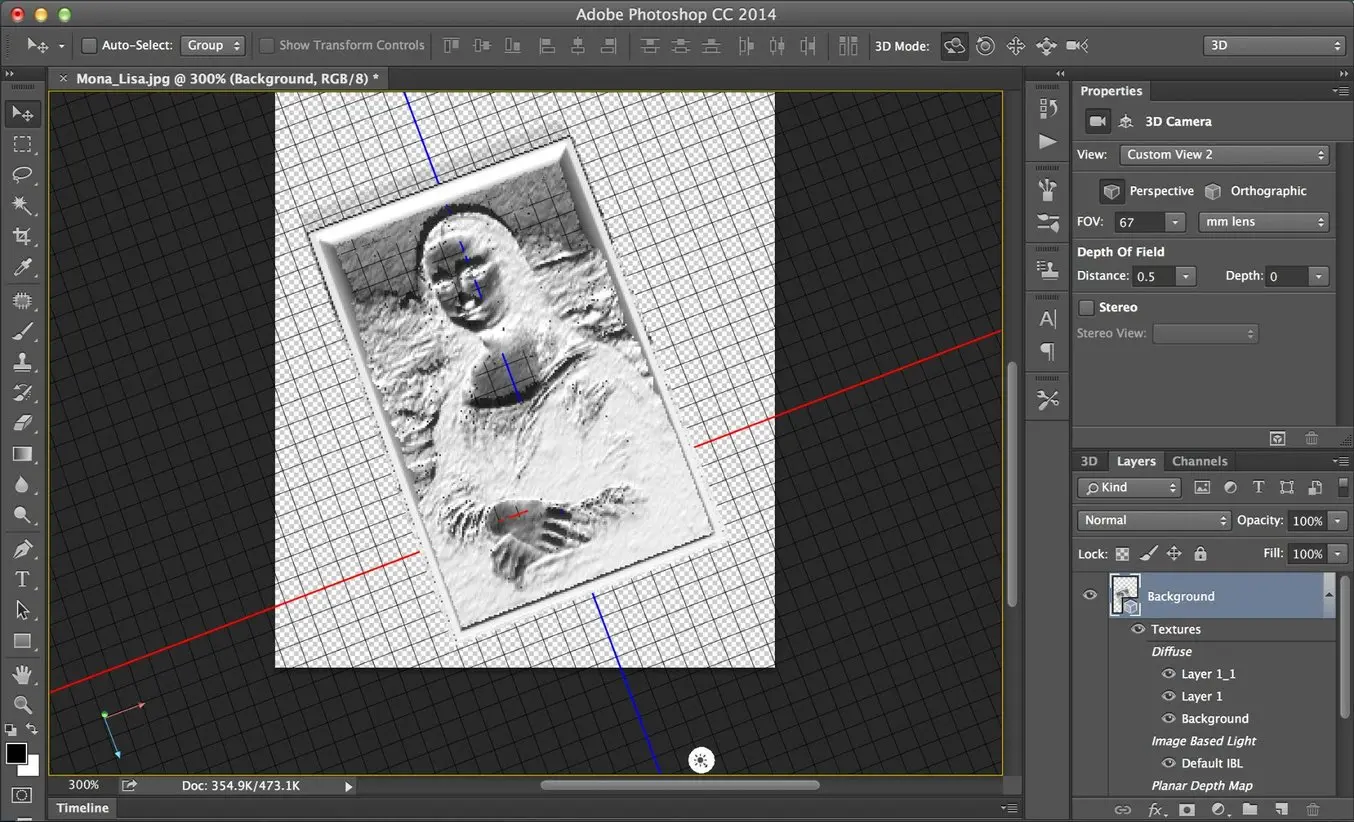
Task: Select the Crop tool
Action: (21, 237)
